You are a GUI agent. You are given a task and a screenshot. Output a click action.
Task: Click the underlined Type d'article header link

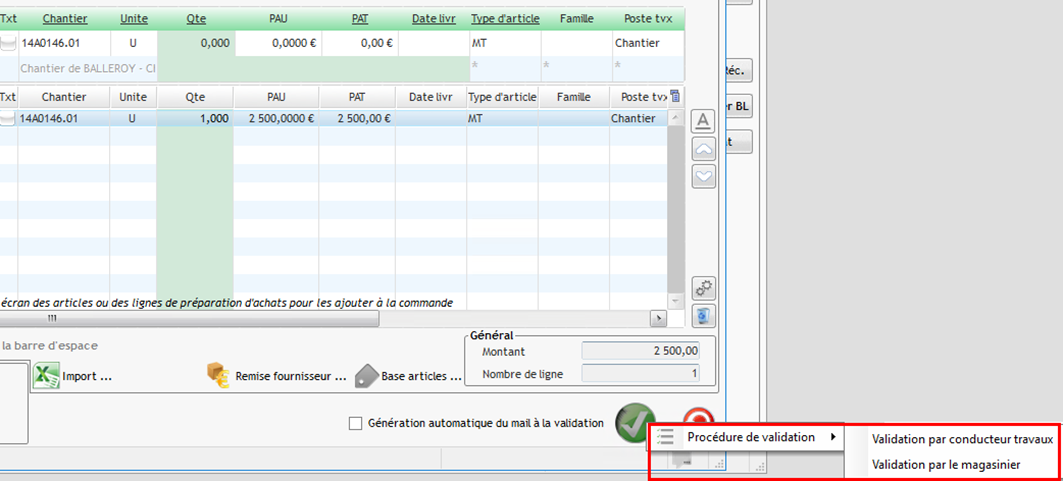click(x=505, y=19)
